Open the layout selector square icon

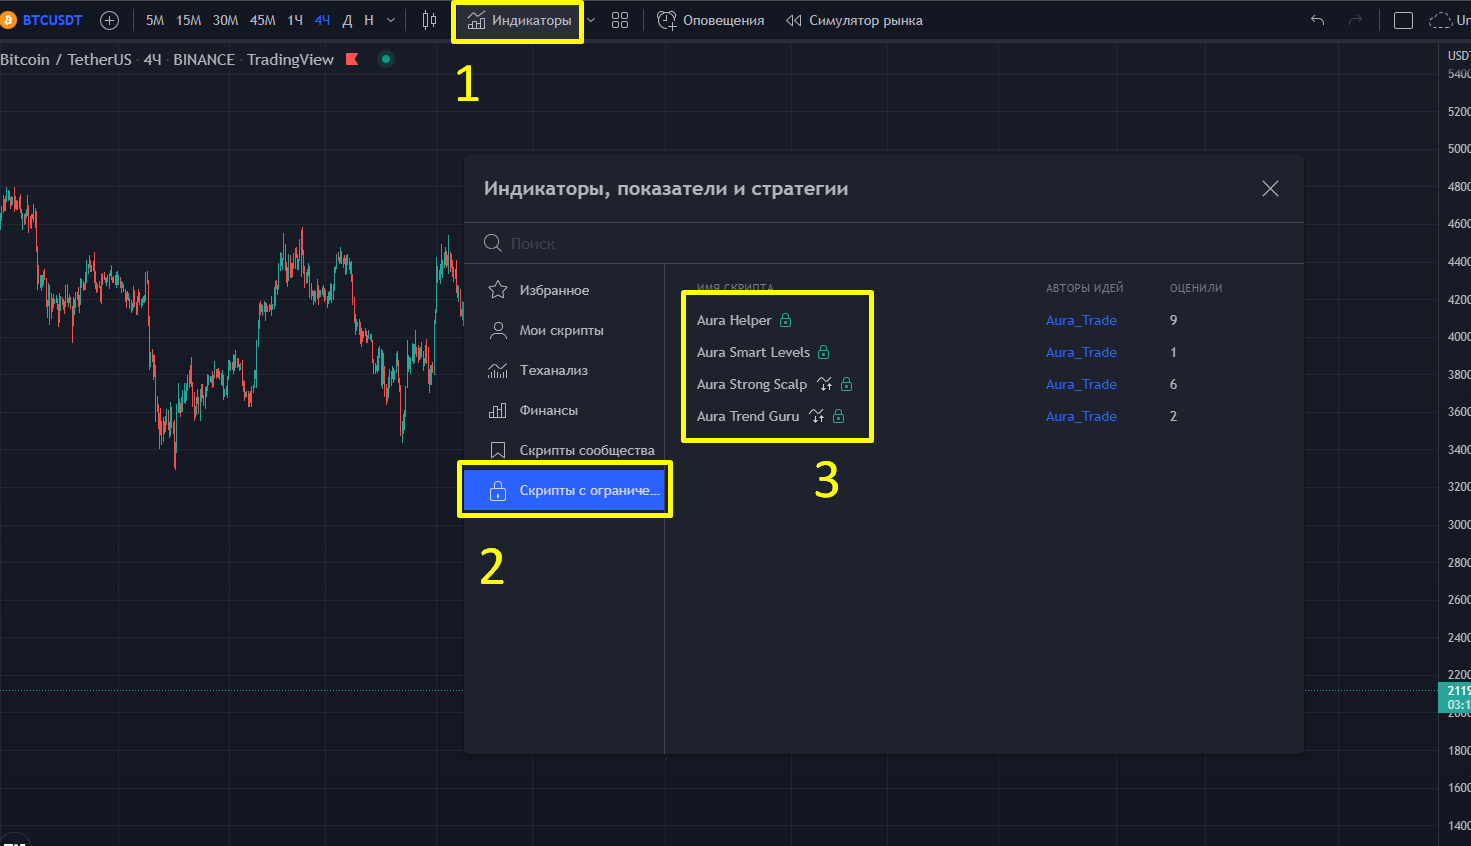(1403, 20)
